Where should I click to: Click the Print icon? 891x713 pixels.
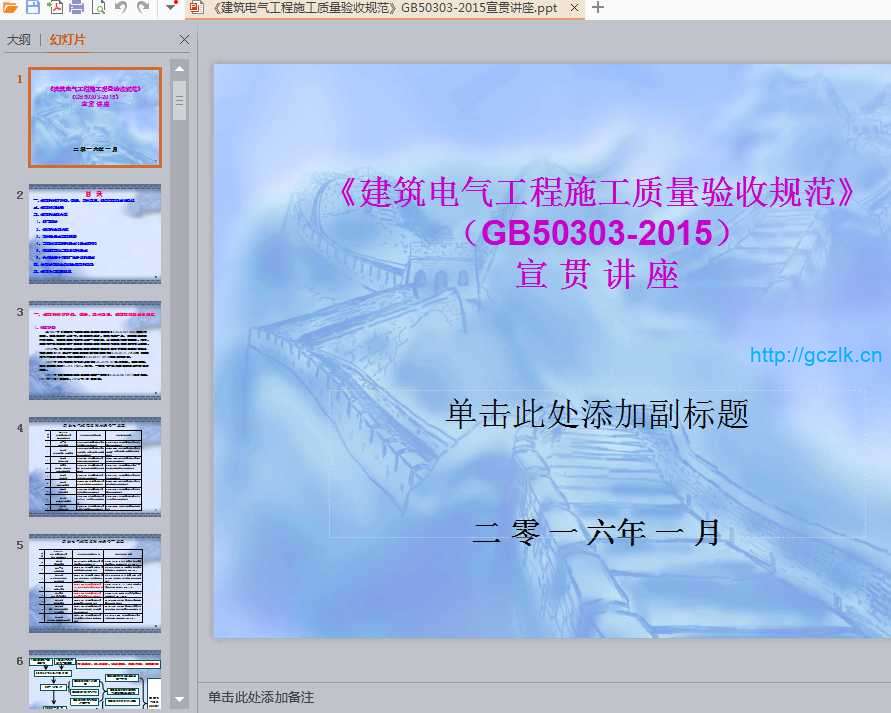76,8
